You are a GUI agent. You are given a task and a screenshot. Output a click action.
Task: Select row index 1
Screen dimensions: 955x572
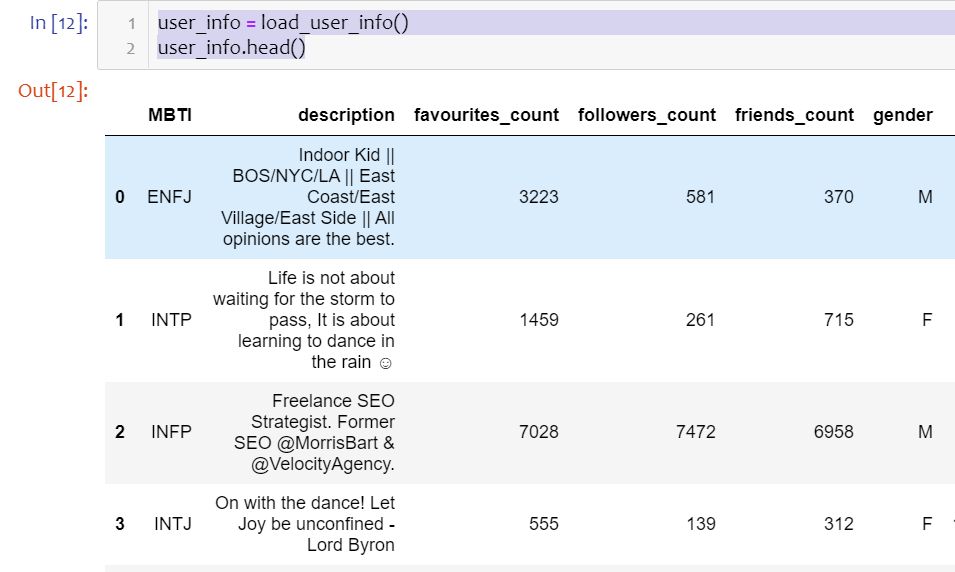click(x=120, y=320)
